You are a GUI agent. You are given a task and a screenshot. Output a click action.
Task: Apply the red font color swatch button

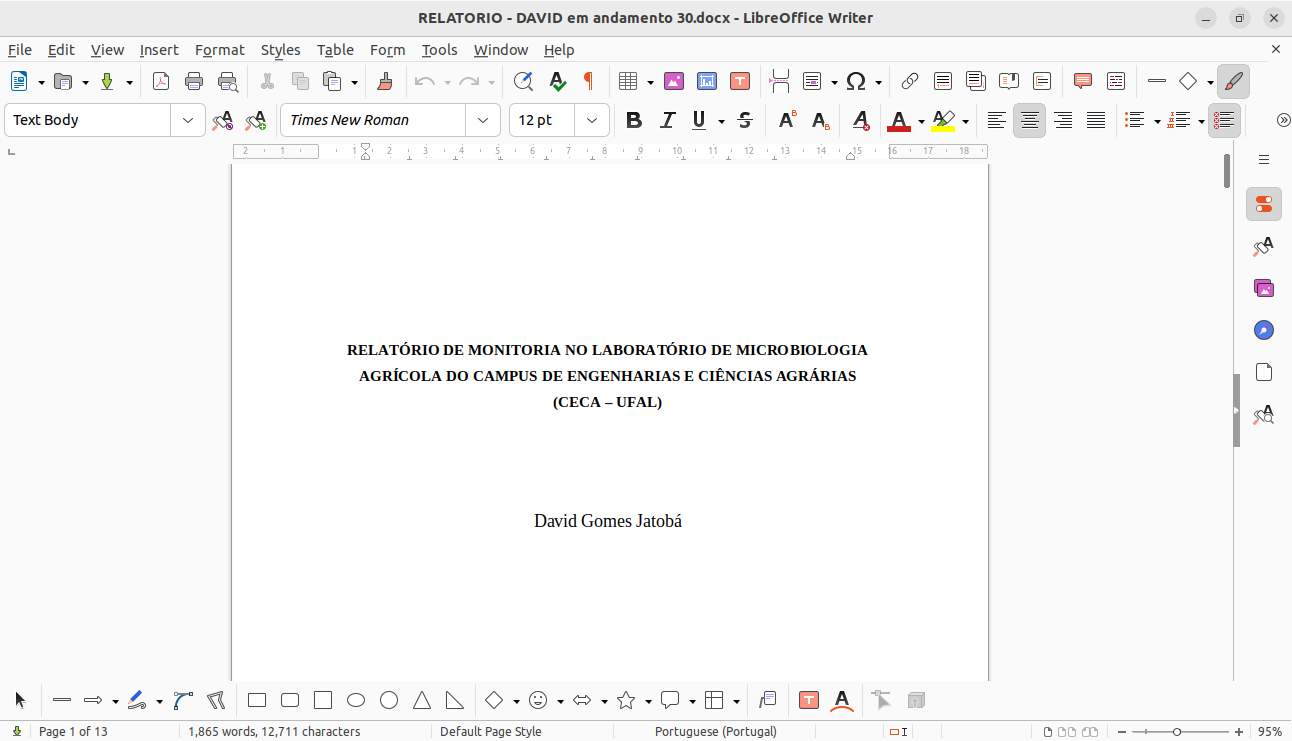(899, 121)
